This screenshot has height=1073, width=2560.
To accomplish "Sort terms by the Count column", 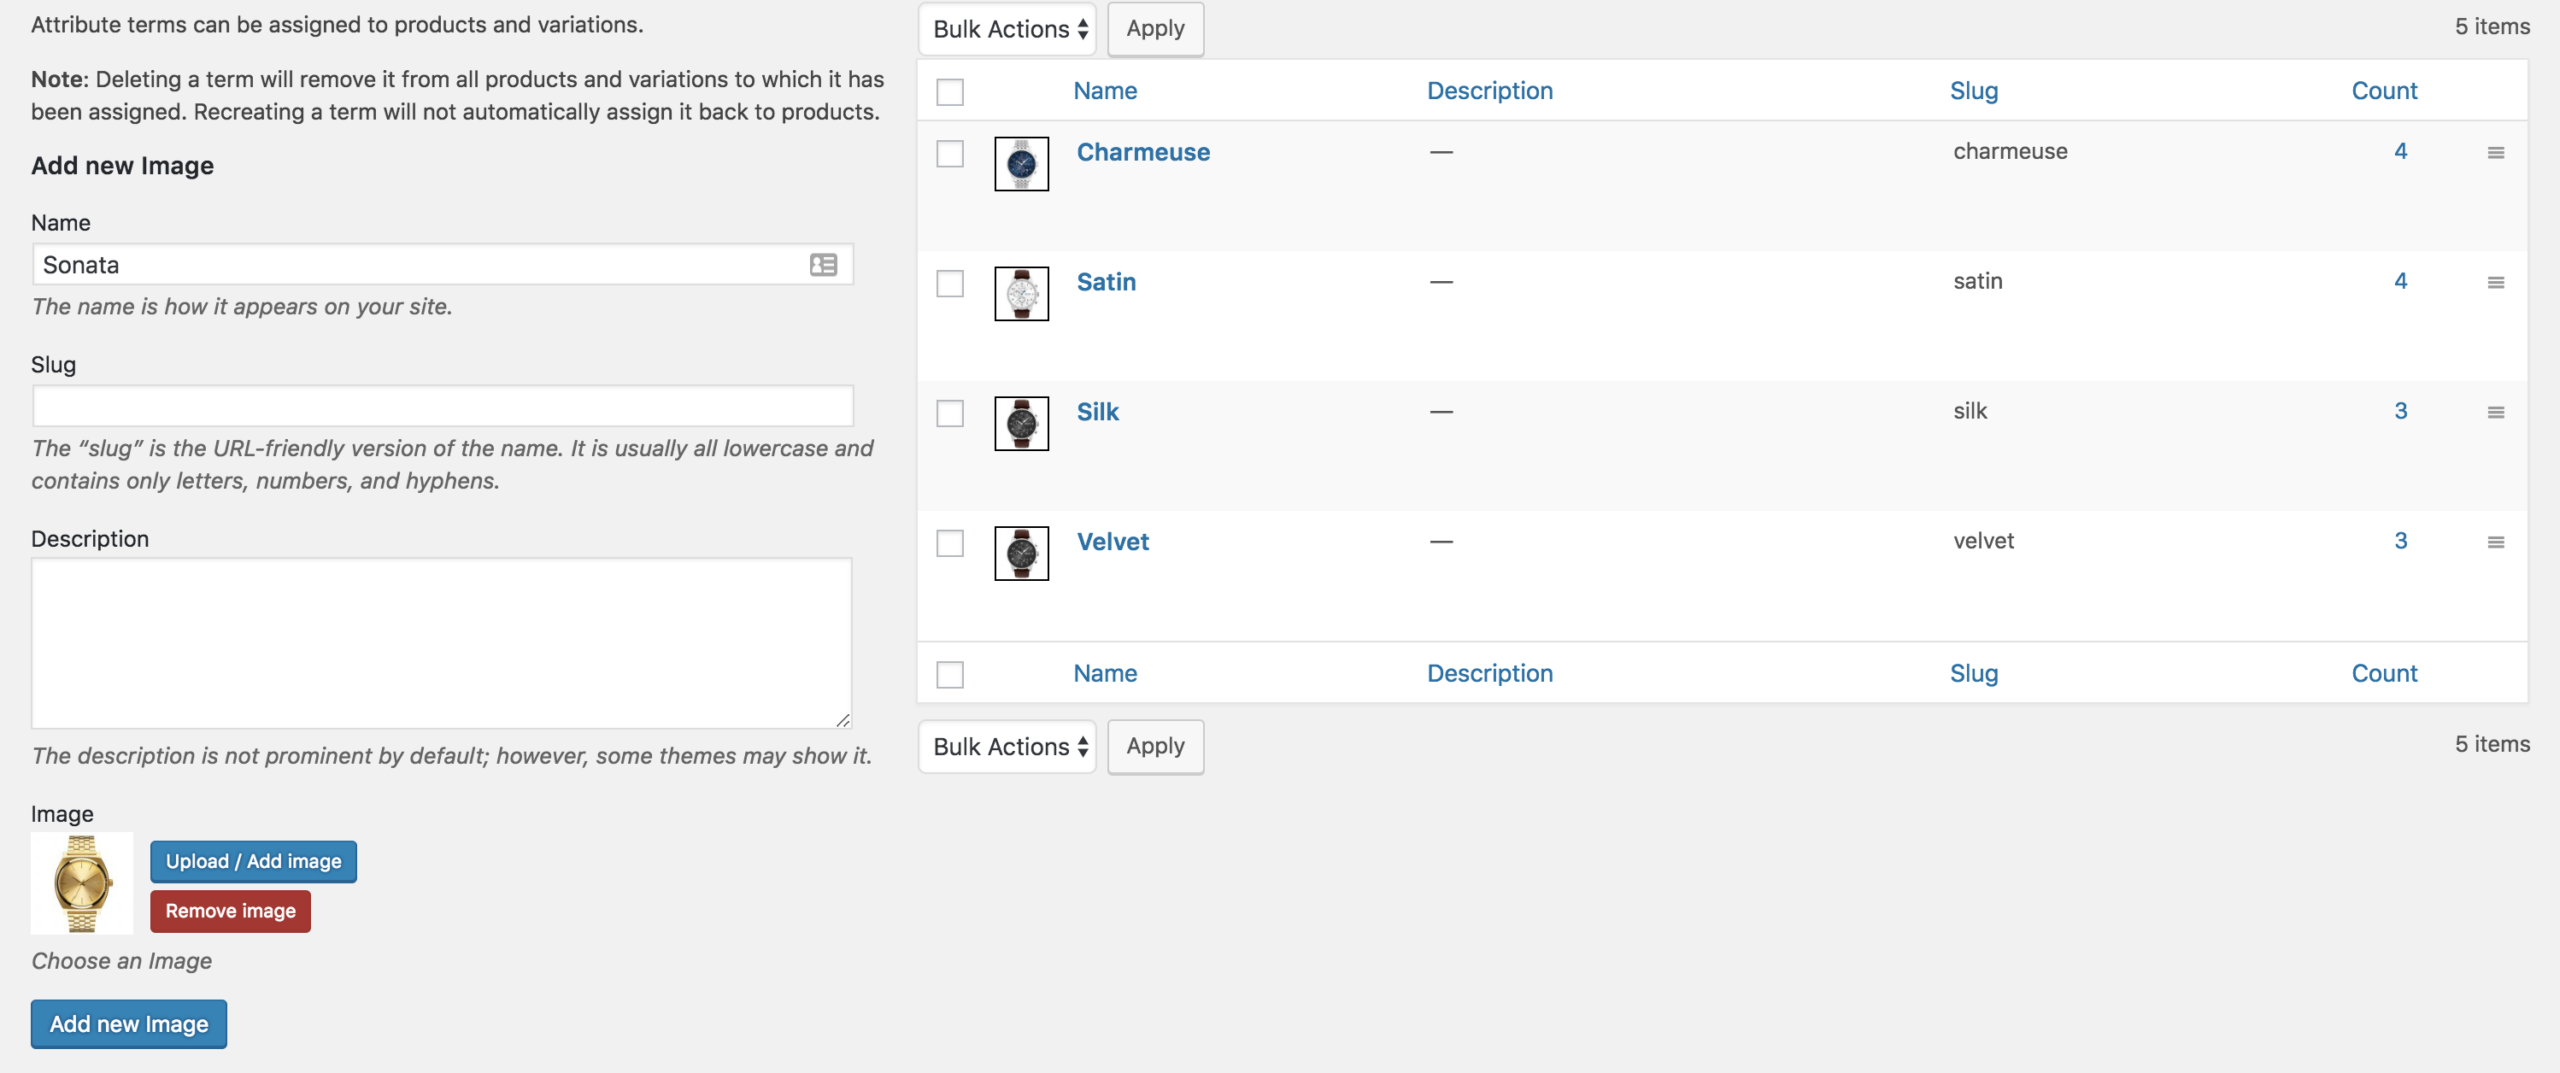I will coord(2384,90).
